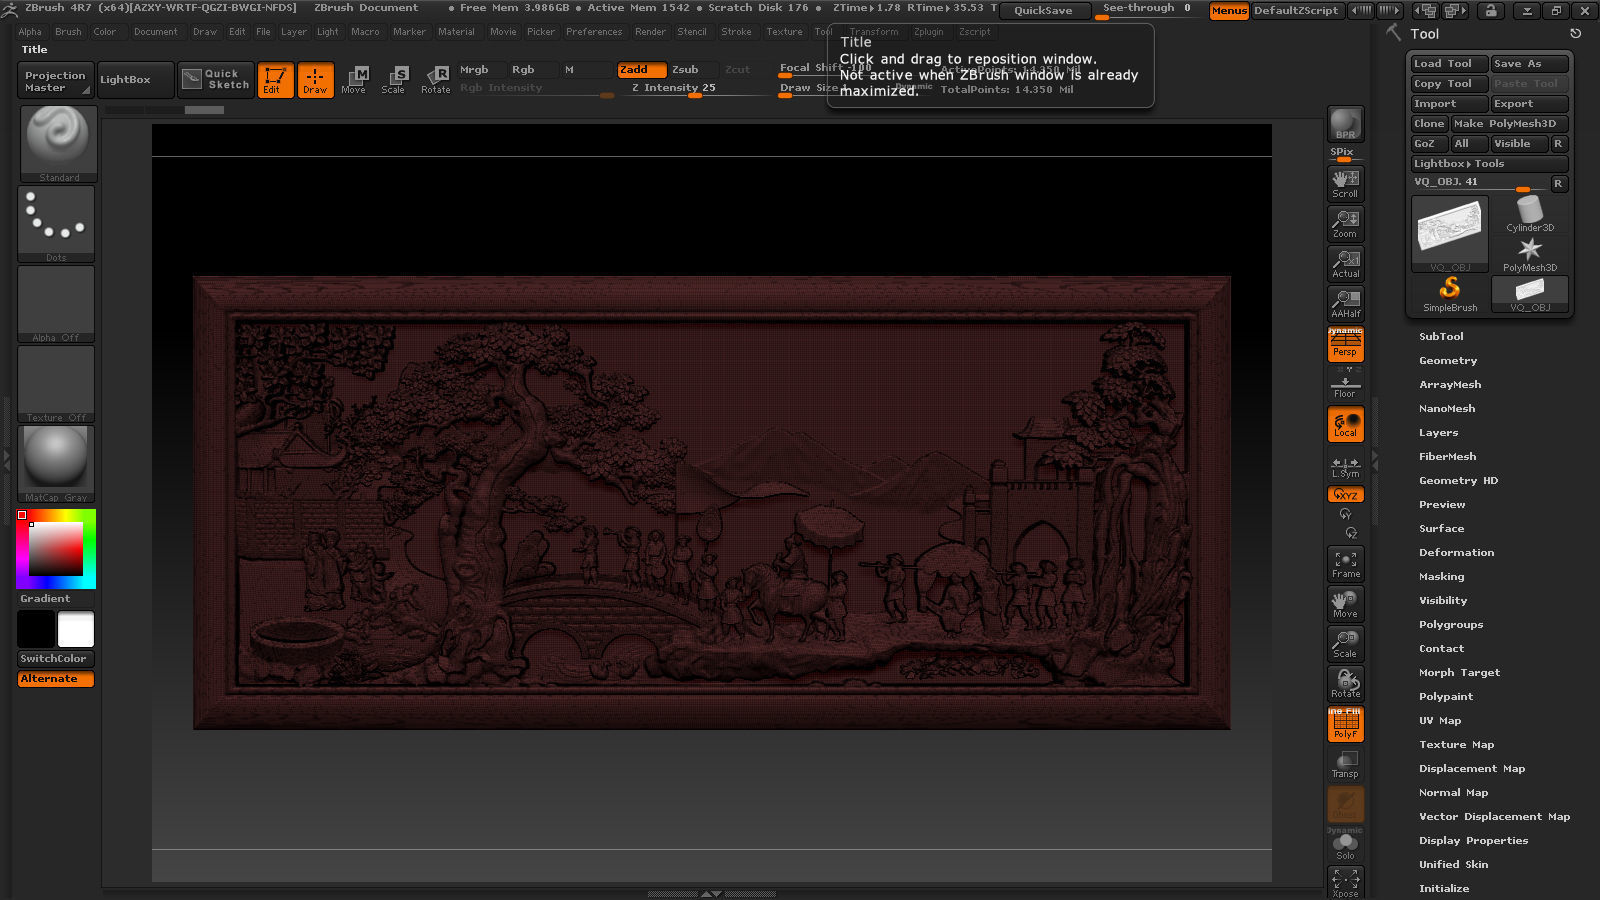
Task: Select the Cylinder3D tool icon
Action: pyautogui.click(x=1530, y=214)
